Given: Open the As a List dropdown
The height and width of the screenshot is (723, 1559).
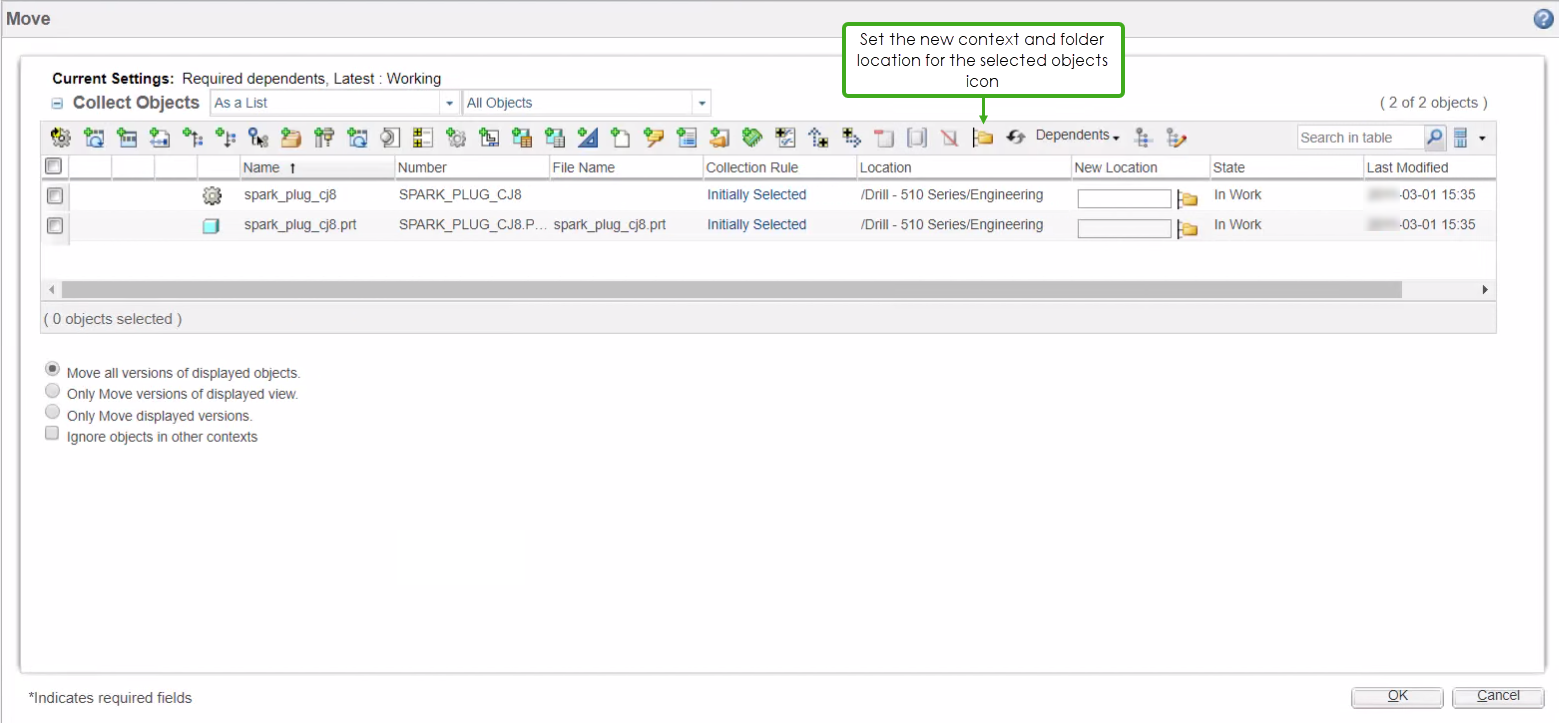Looking at the screenshot, I should pyautogui.click(x=449, y=102).
